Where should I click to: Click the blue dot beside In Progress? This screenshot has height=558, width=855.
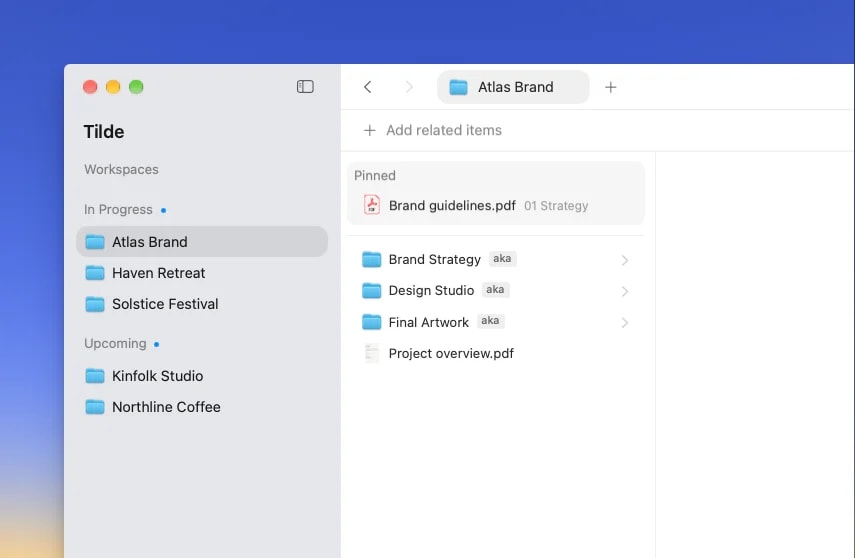click(163, 210)
